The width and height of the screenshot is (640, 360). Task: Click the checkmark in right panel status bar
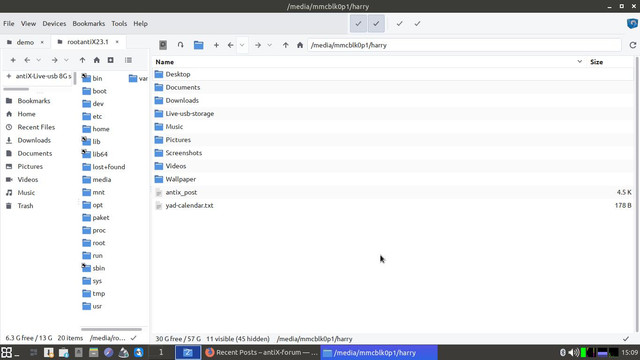point(626,339)
